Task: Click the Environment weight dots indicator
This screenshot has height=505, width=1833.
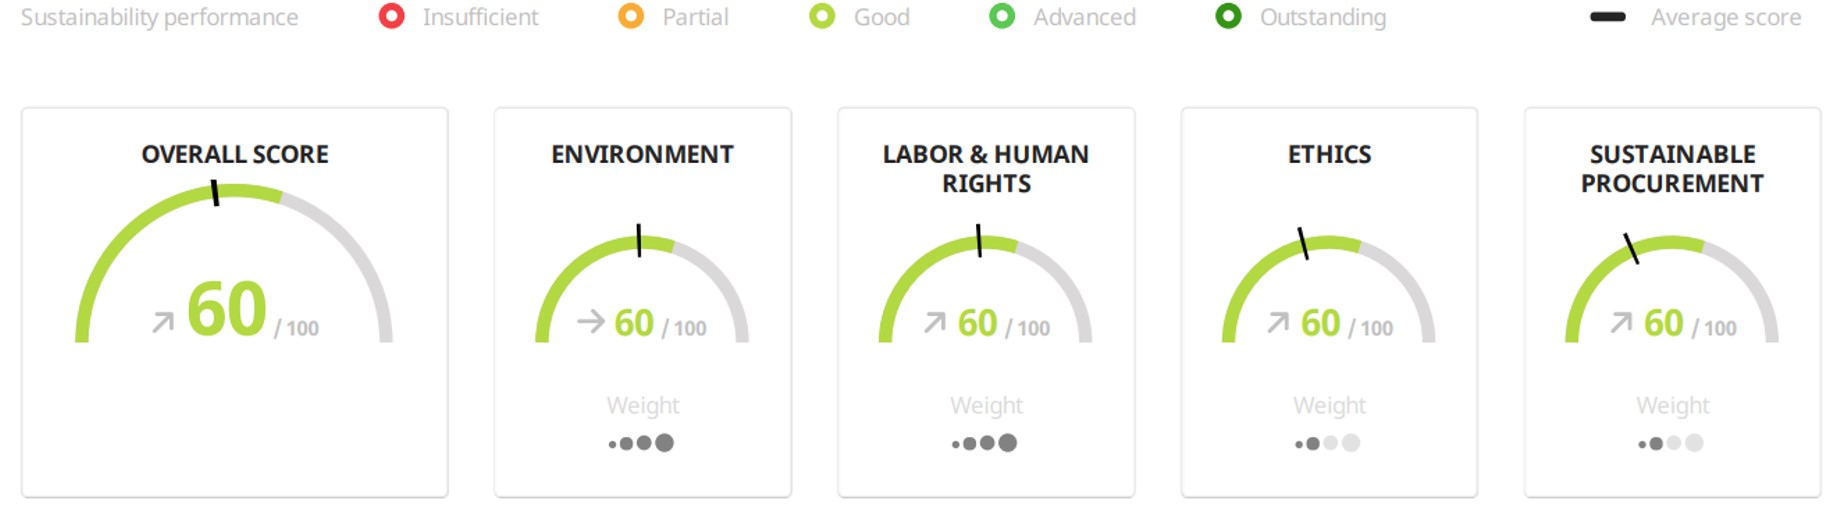Action: point(641,443)
